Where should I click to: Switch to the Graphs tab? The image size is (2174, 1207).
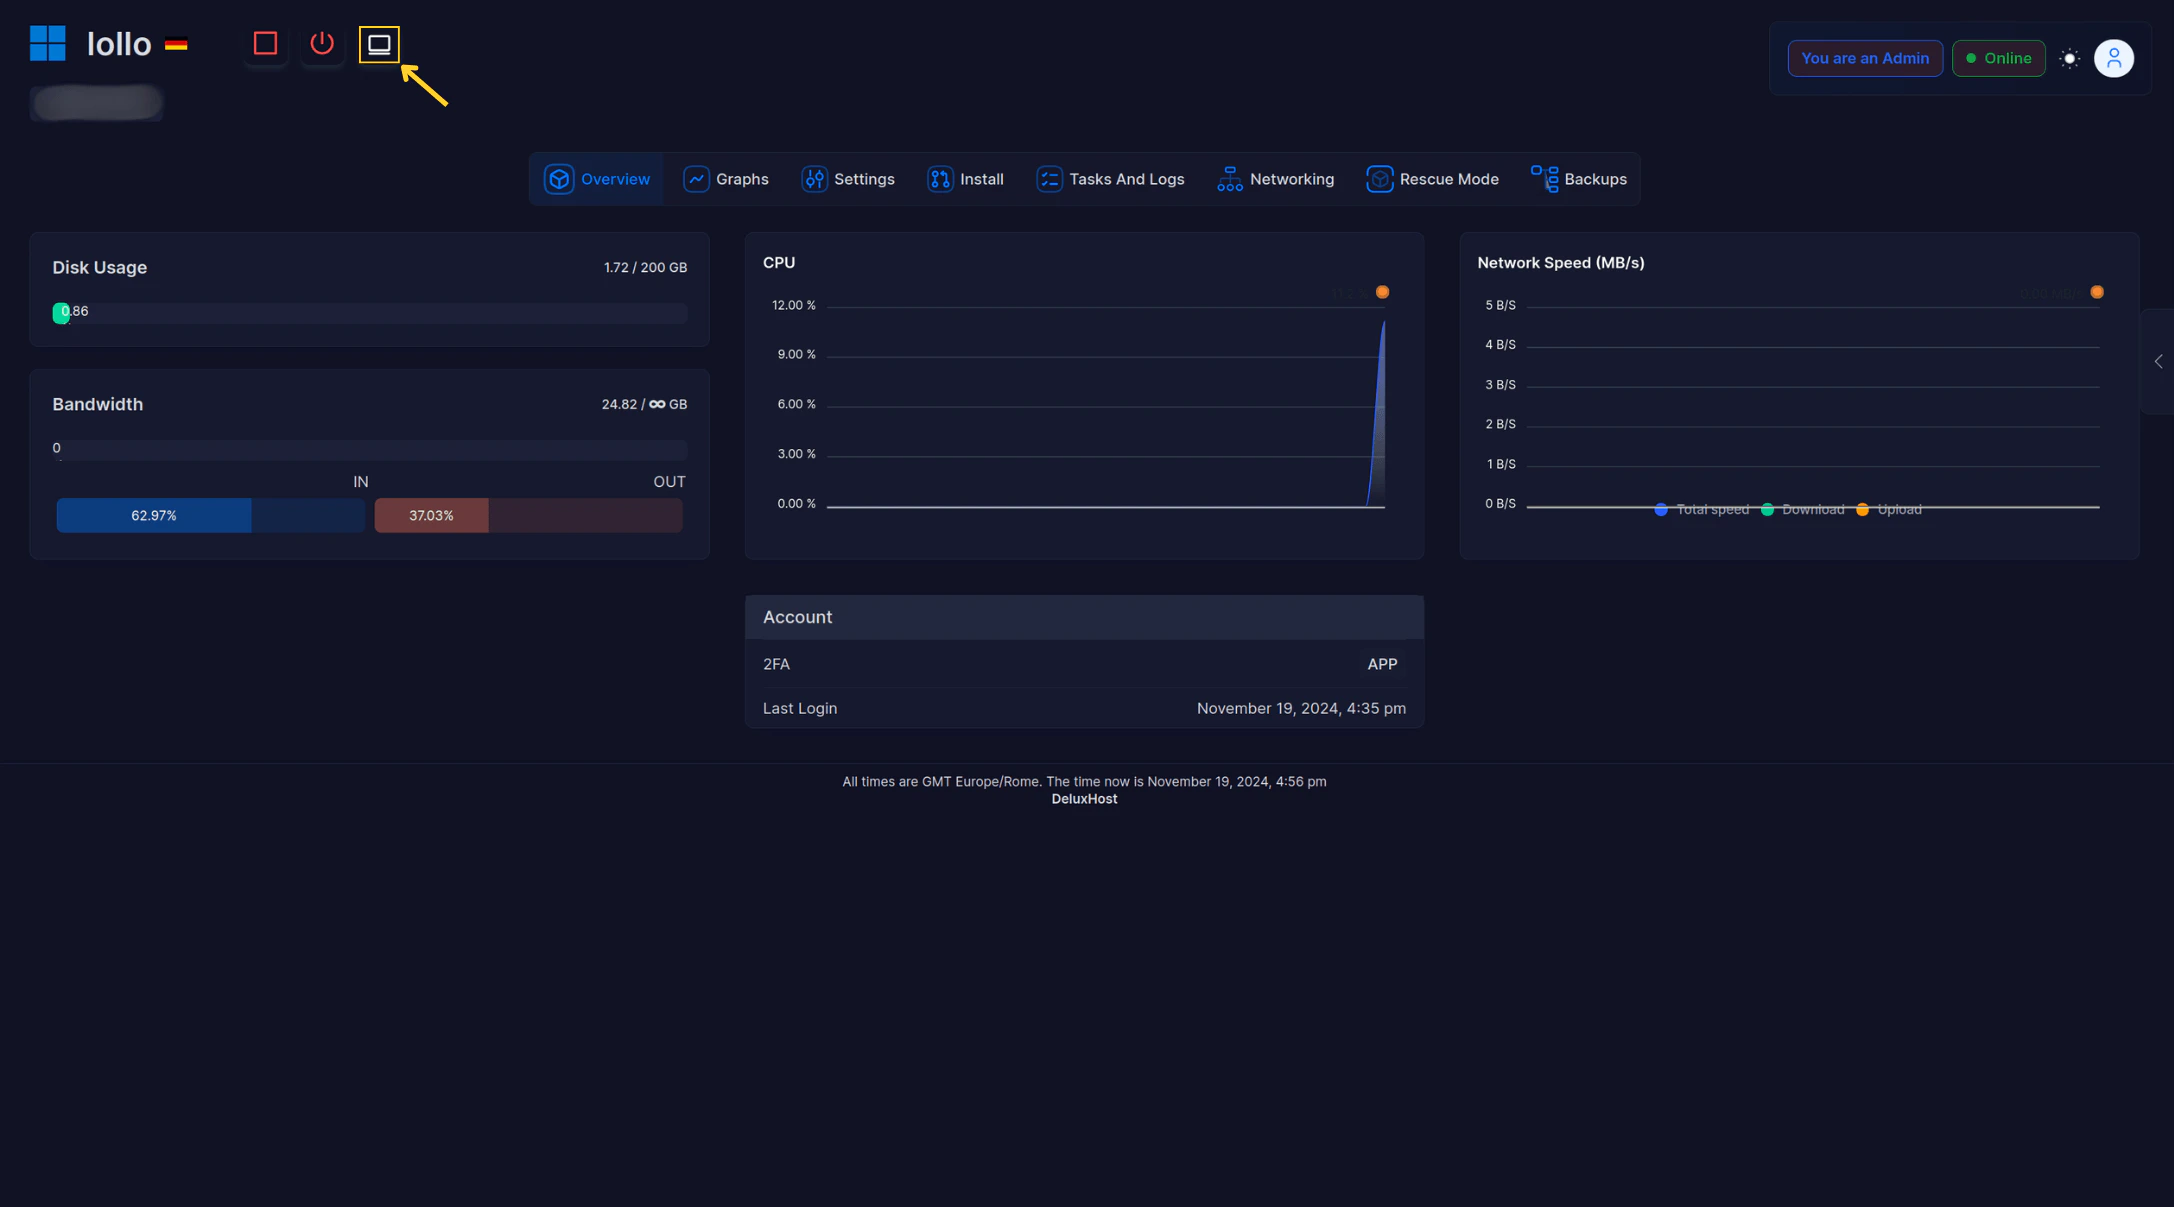pos(726,179)
